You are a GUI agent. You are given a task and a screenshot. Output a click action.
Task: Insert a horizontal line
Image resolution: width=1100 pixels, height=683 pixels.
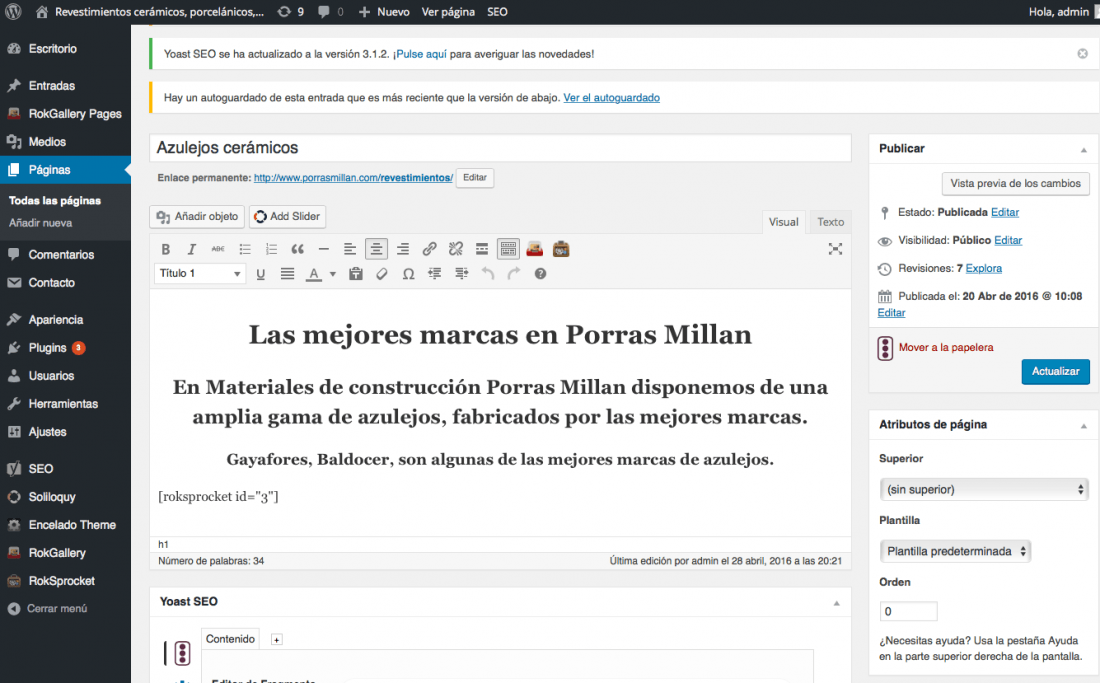tap(323, 249)
